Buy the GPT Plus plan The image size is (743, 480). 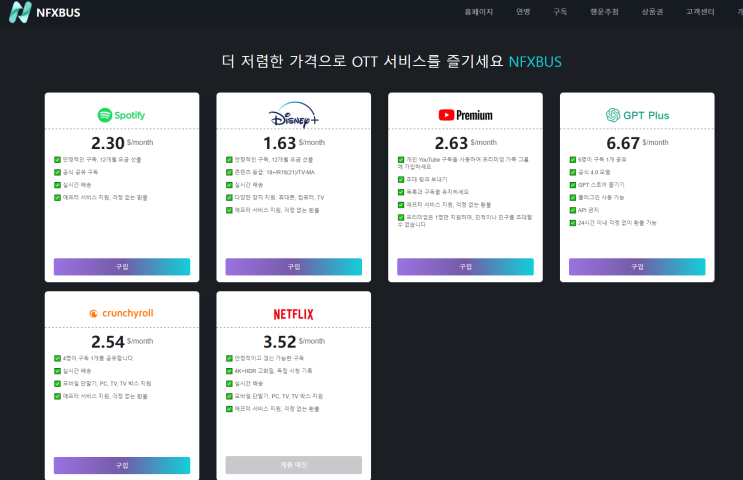[x=637, y=267]
